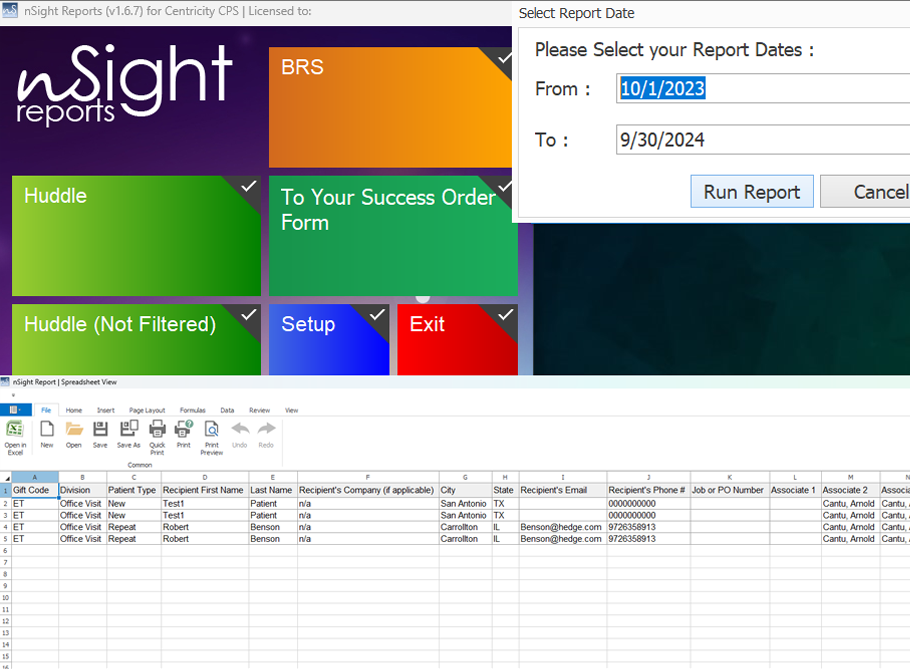The height and width of the screenshot is (669, 910).
Task: Click Cantu, Arnold Associate 2 cell in row 2
Action: [x=850, y=504]
